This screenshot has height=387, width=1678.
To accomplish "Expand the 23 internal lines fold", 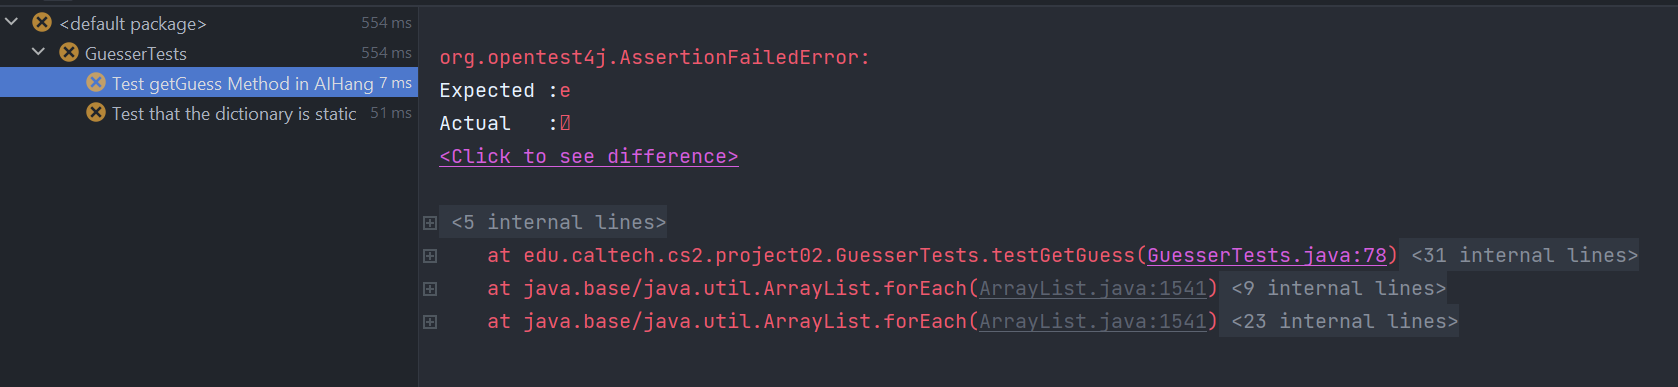I will 1344,321.
